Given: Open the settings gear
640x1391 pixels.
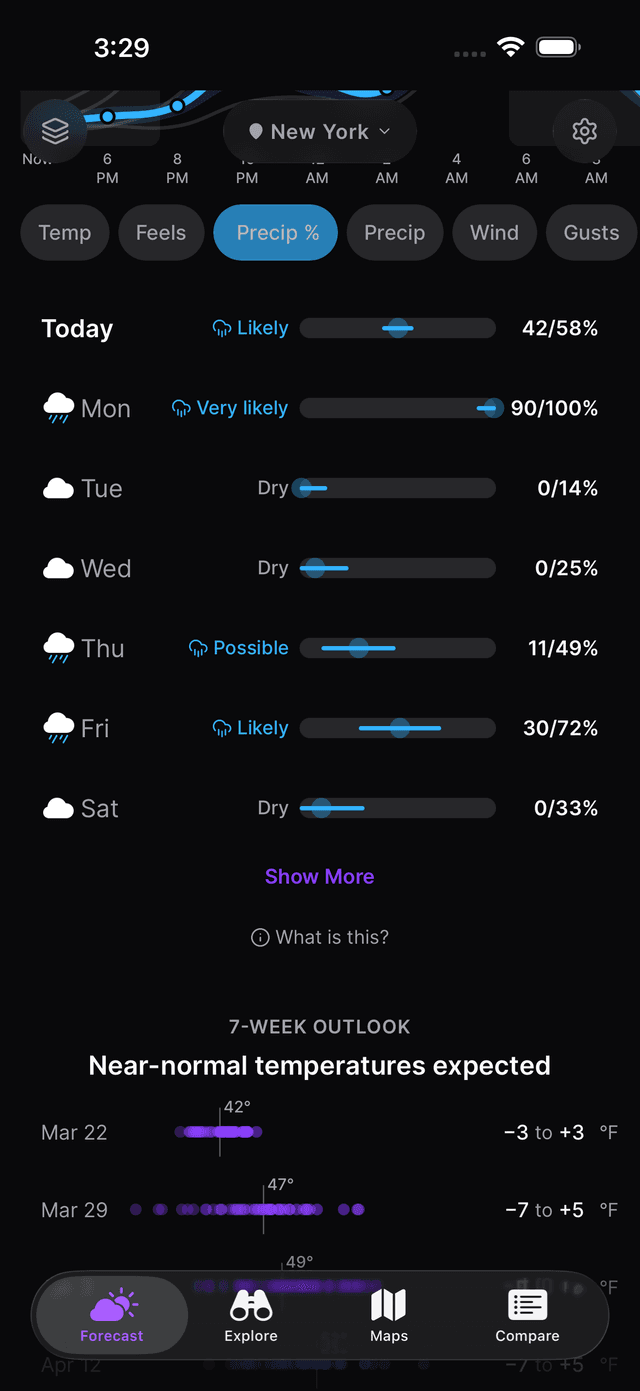Looking at the screenshot, I should (x=584, y=131).
